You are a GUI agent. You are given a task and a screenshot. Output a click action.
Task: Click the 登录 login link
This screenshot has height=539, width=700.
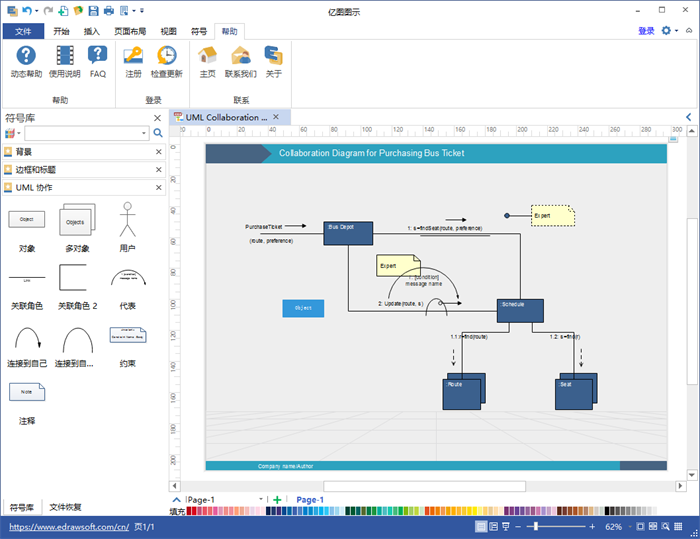tap(646, 31)
